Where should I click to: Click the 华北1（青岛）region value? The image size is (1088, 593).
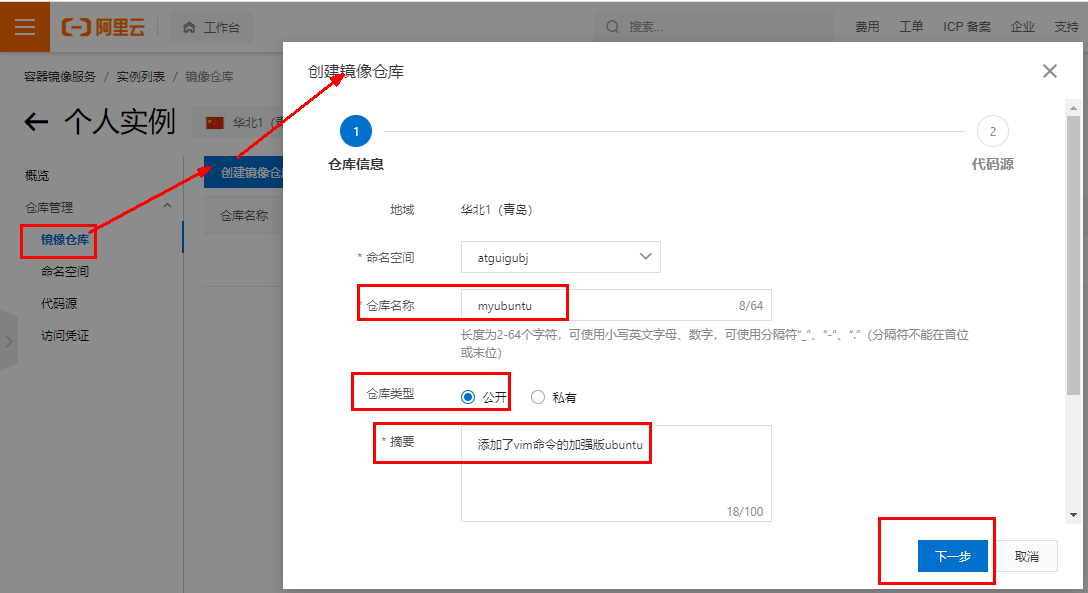497,209
